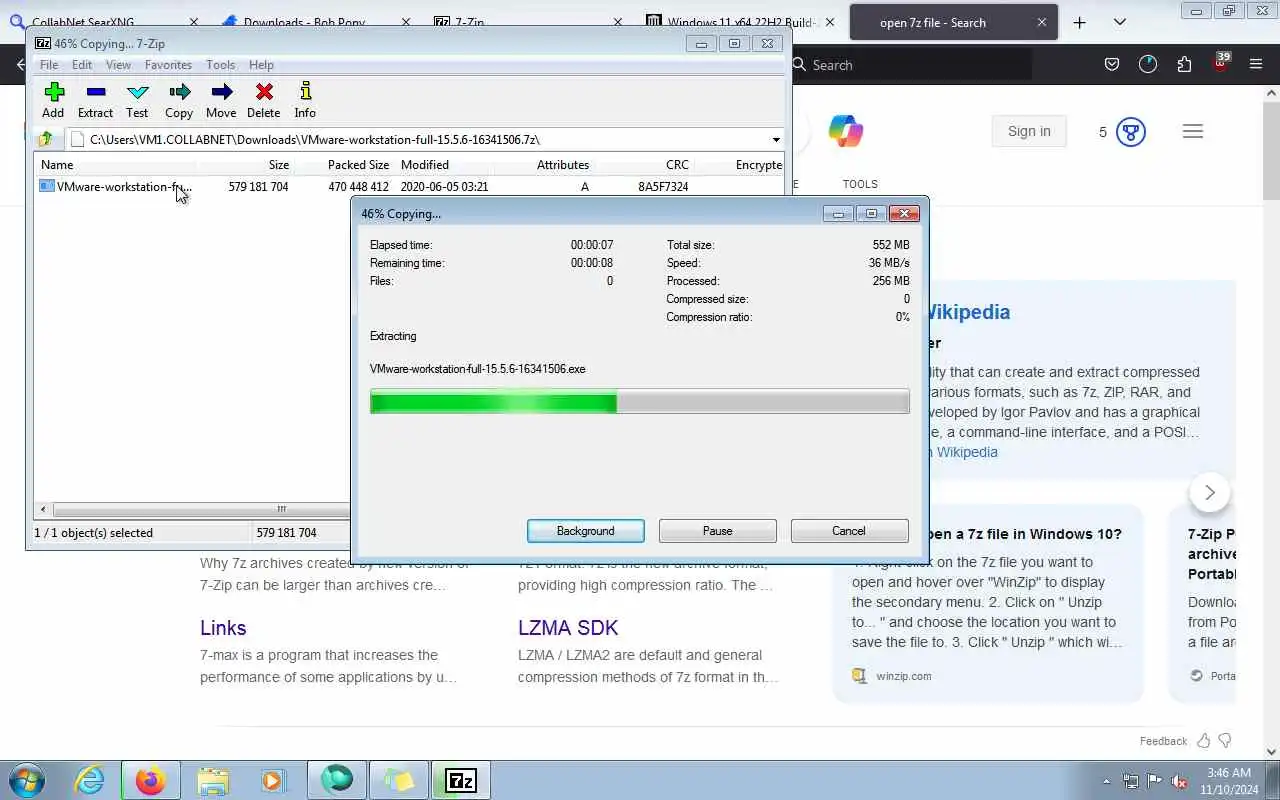Open the Favorites menu
Viewport: 1280px width, 800px height.
coord(168,65)
